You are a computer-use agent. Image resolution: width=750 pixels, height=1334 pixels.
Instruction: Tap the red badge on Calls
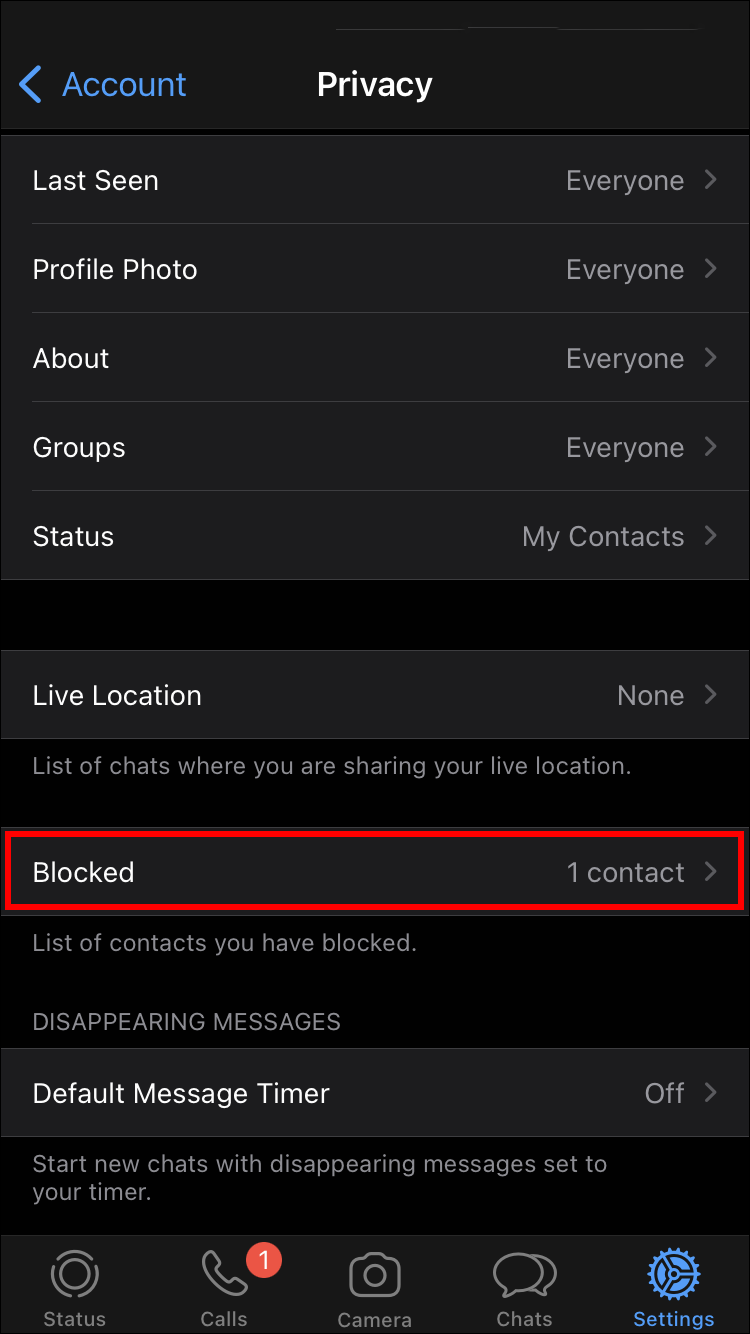point(264,1261)
